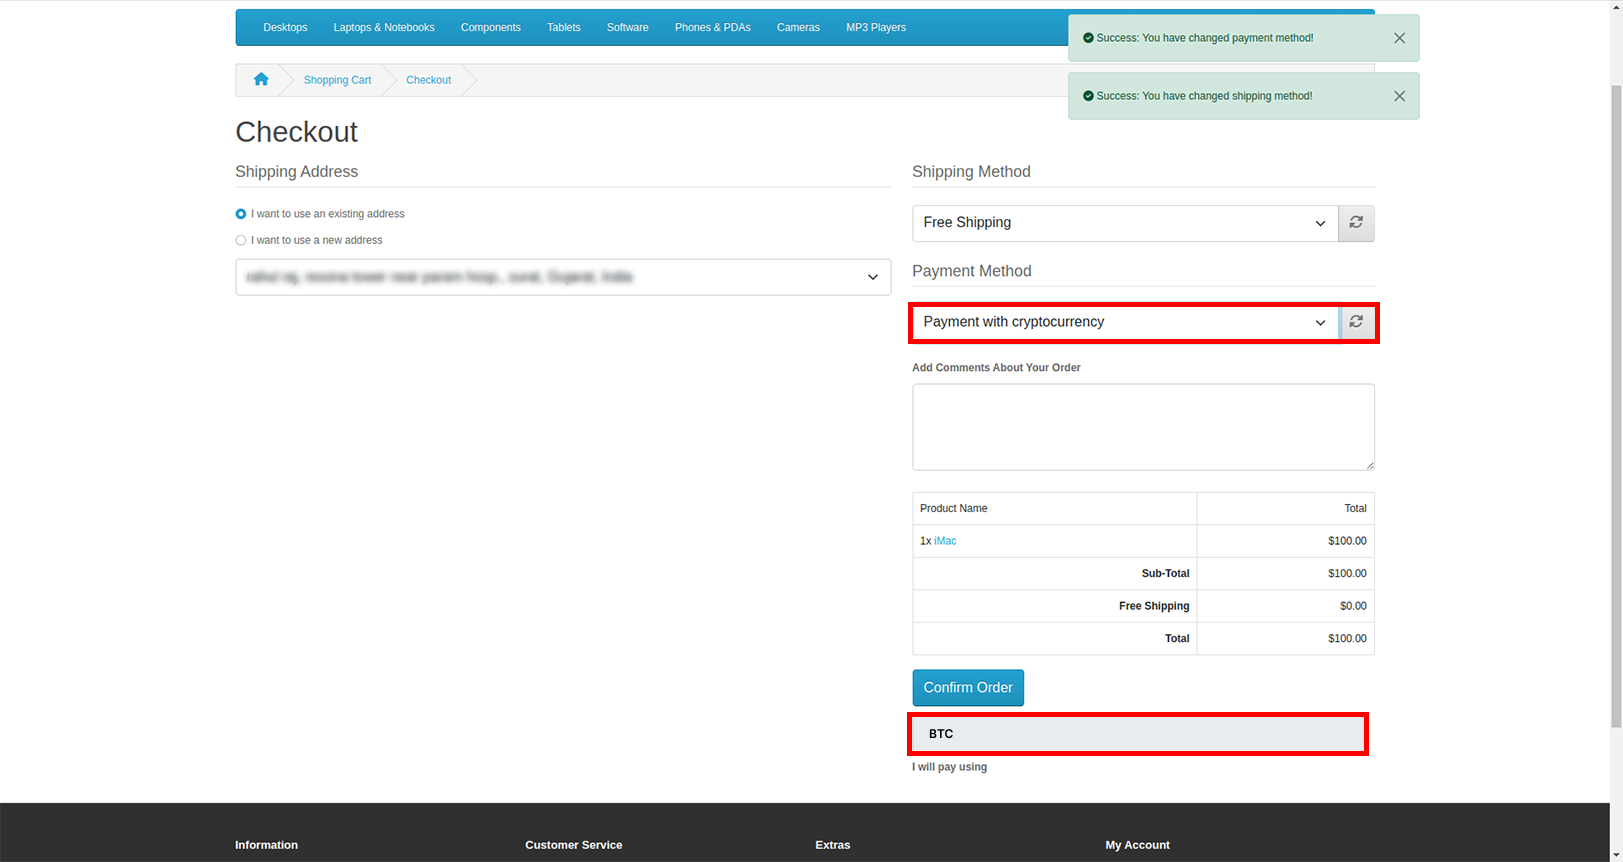Open the Cameras menu
The image size is (1623, 862).
pyautogui.click(x=798, y=28)
